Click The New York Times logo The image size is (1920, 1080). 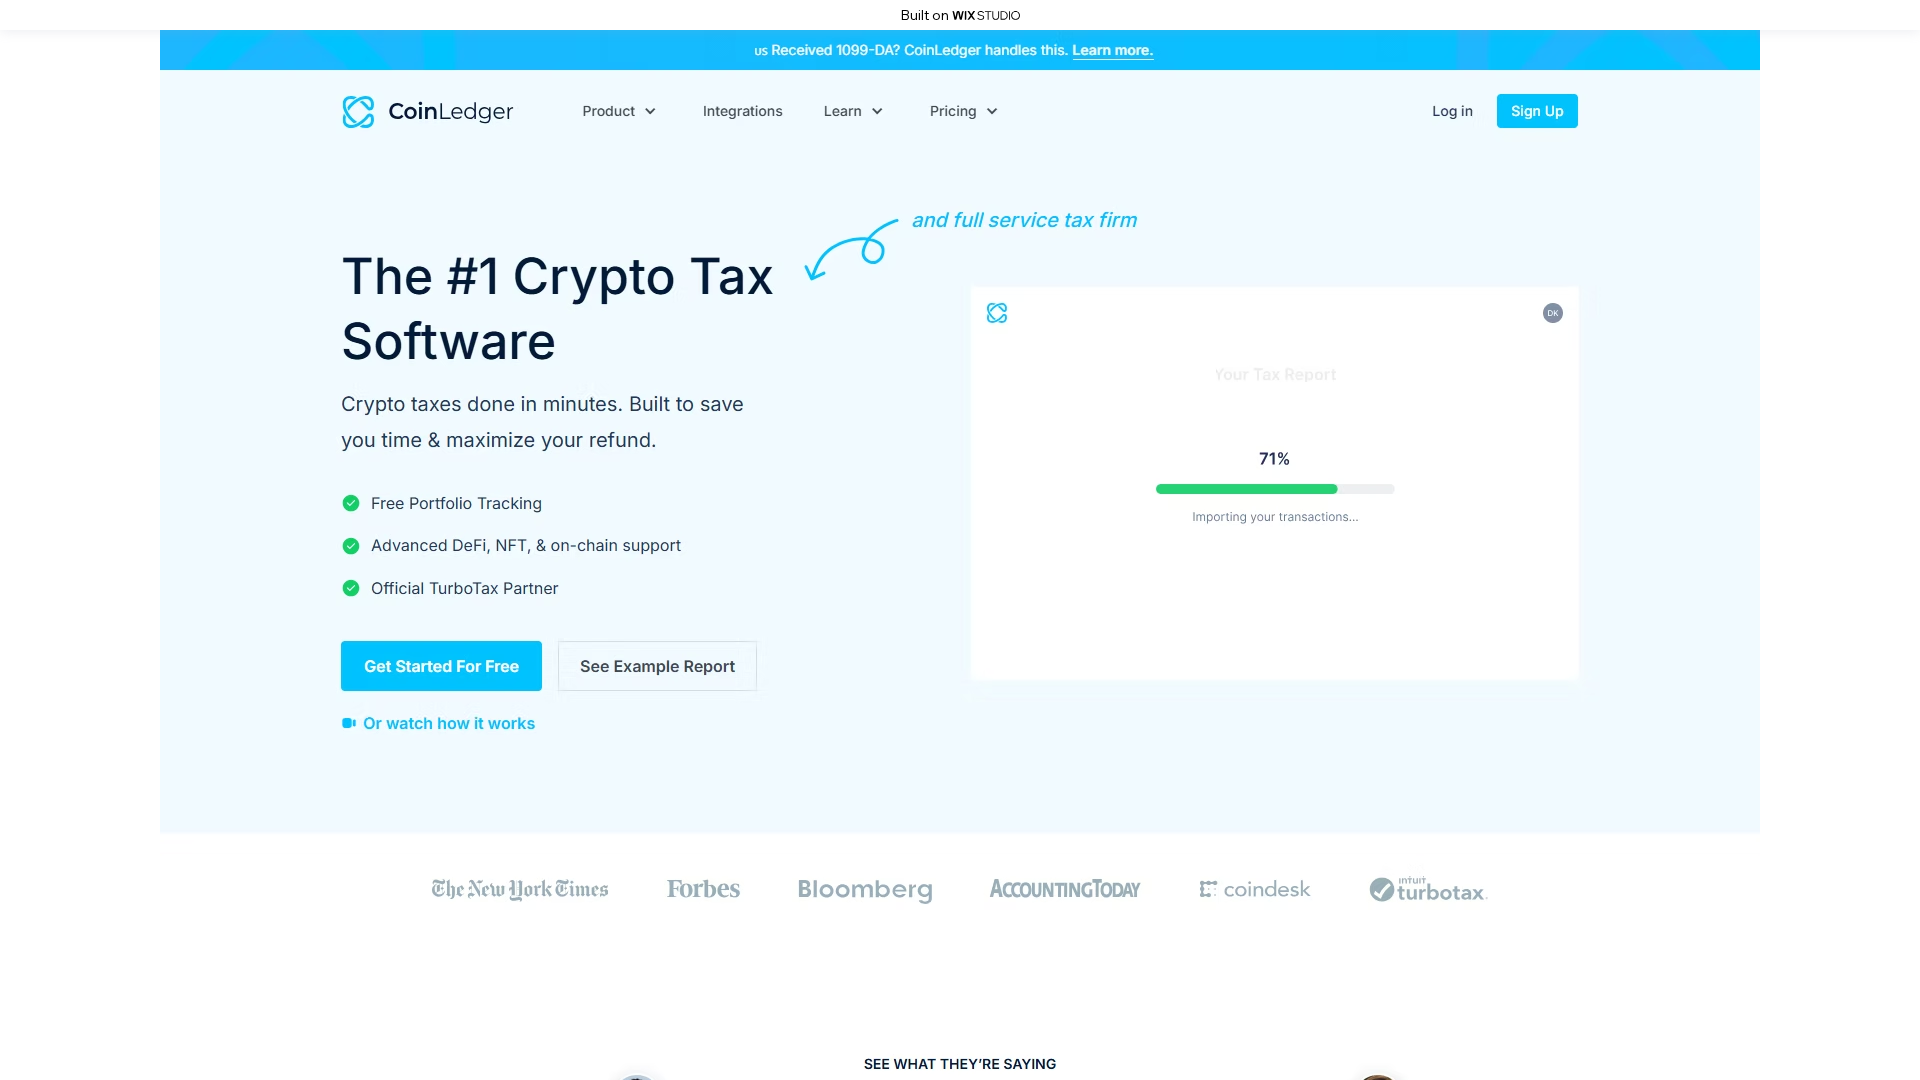[520, 889]
